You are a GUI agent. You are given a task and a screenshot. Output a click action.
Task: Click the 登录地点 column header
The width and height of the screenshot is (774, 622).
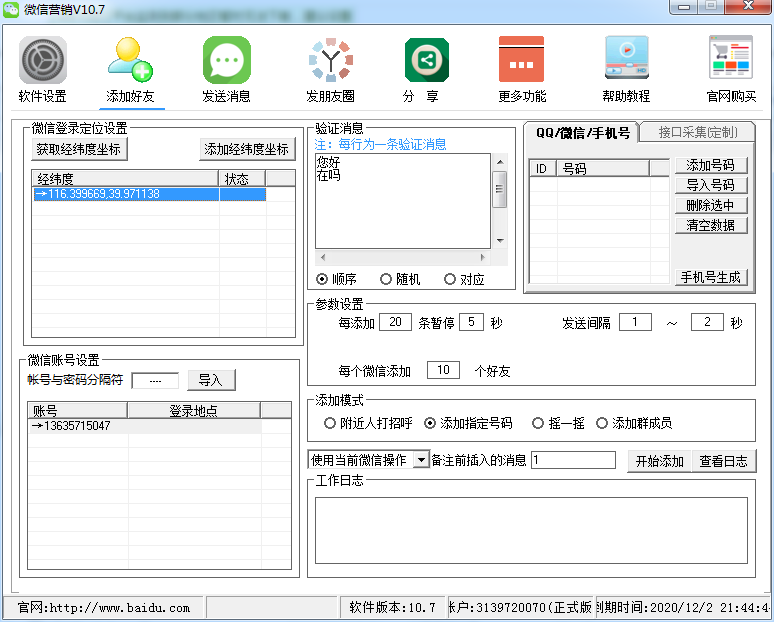[x=194, y=410]
